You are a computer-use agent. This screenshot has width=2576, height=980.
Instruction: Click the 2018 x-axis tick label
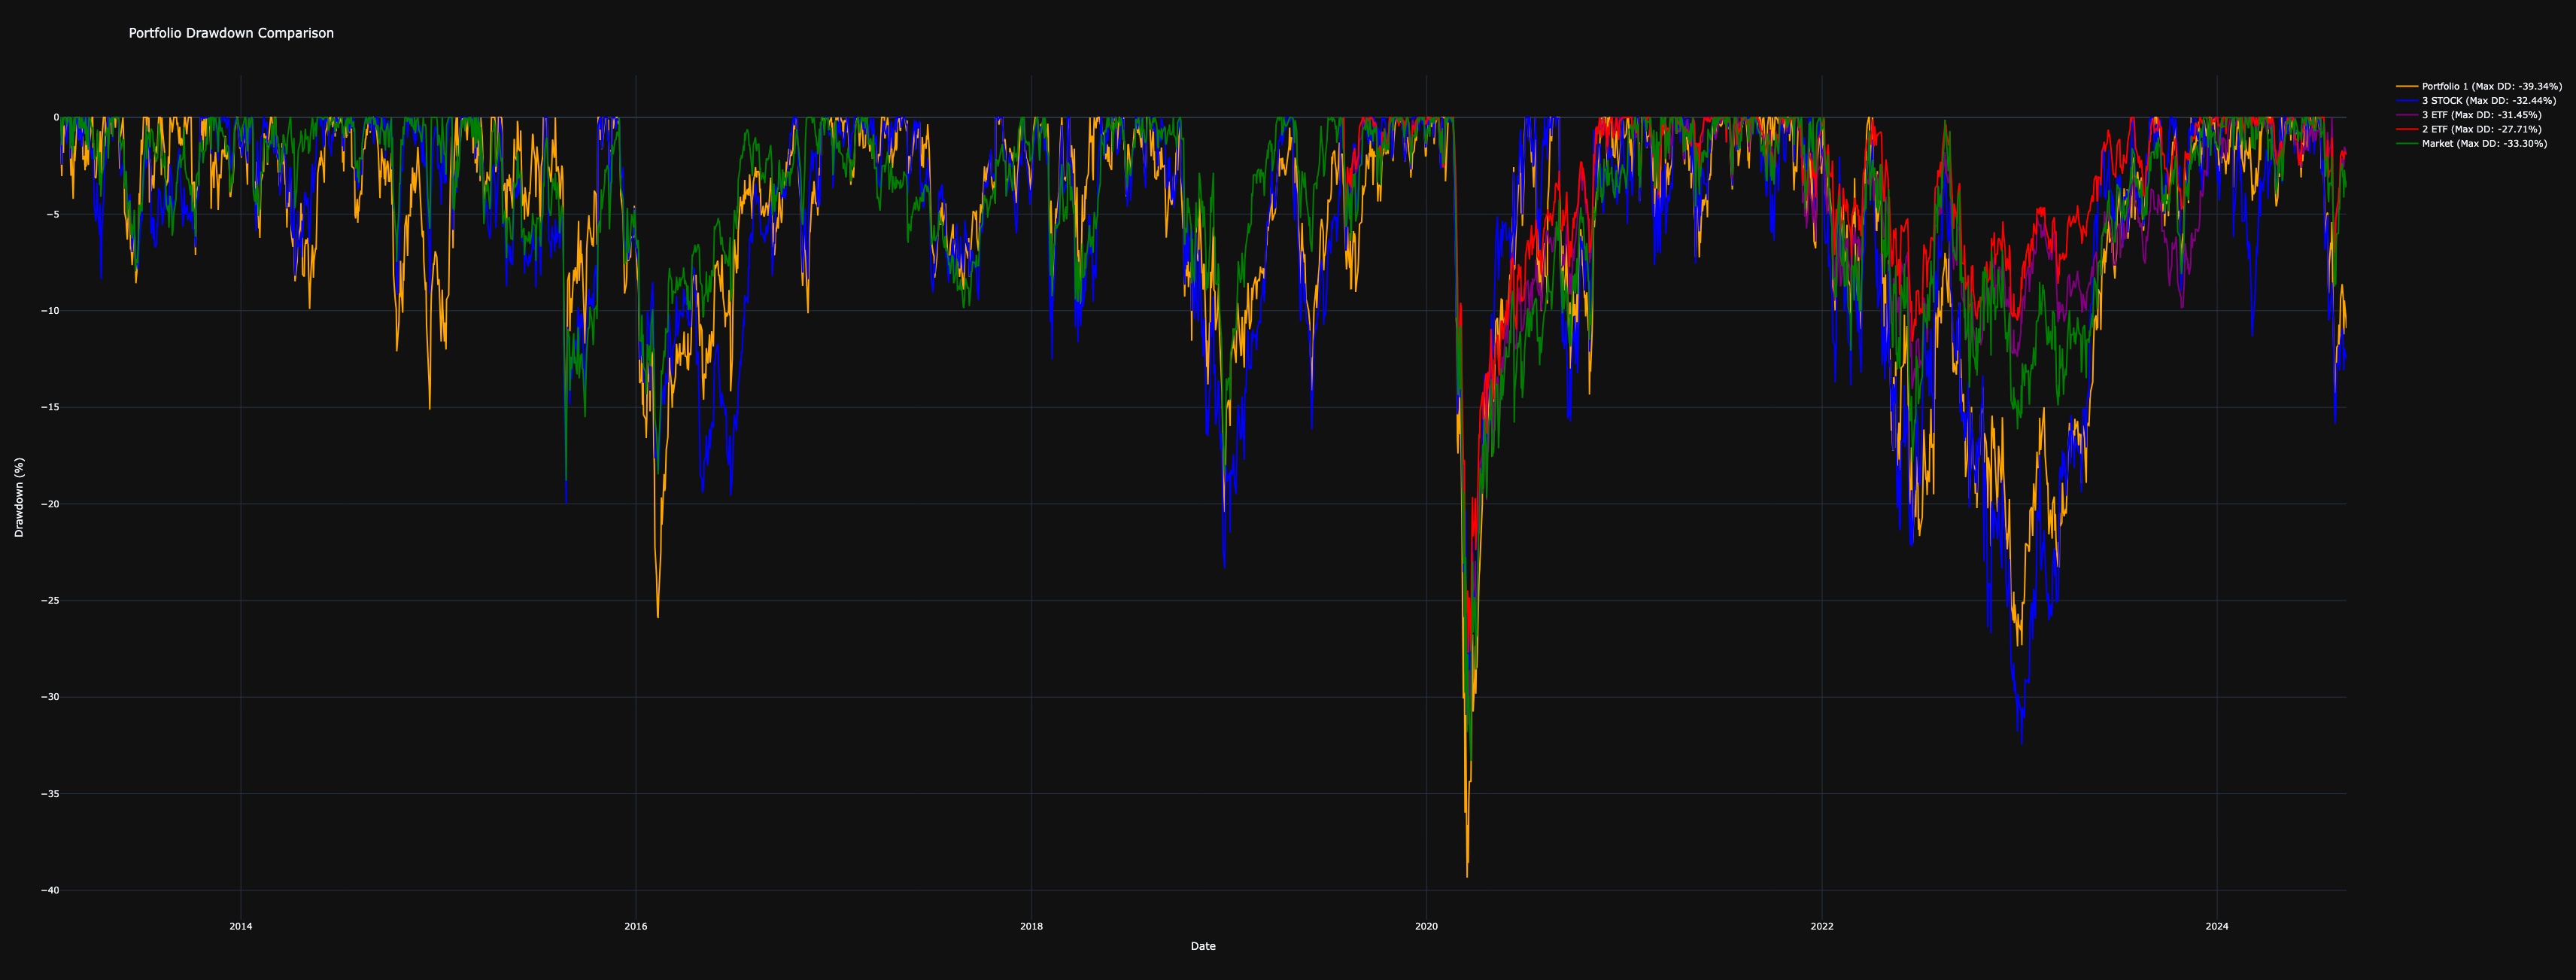1031,926
